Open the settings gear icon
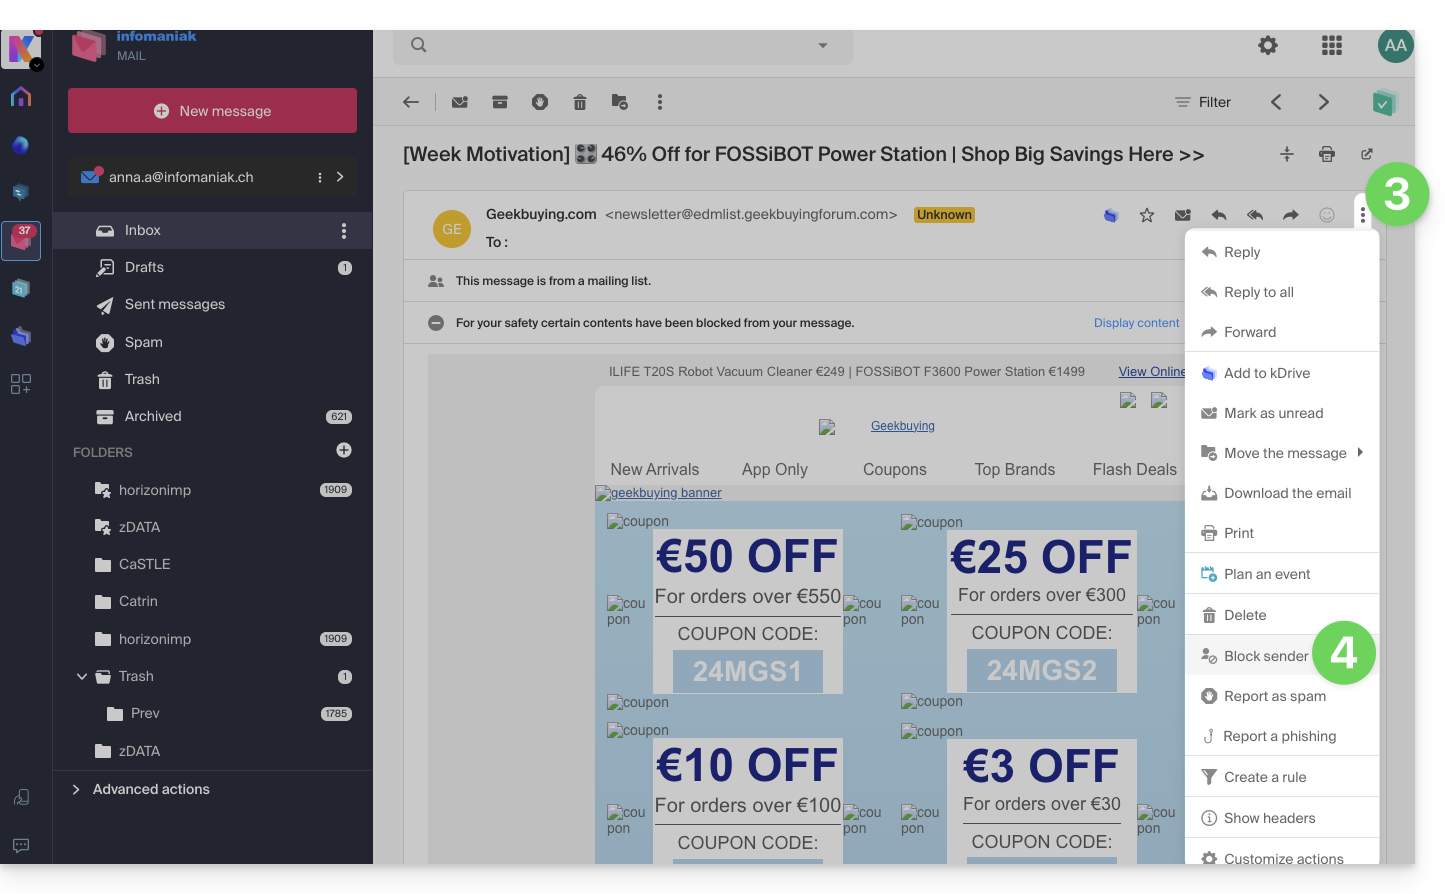Image resolution: width=1445 pixels, height=894 pixels. pos(1268,45)
